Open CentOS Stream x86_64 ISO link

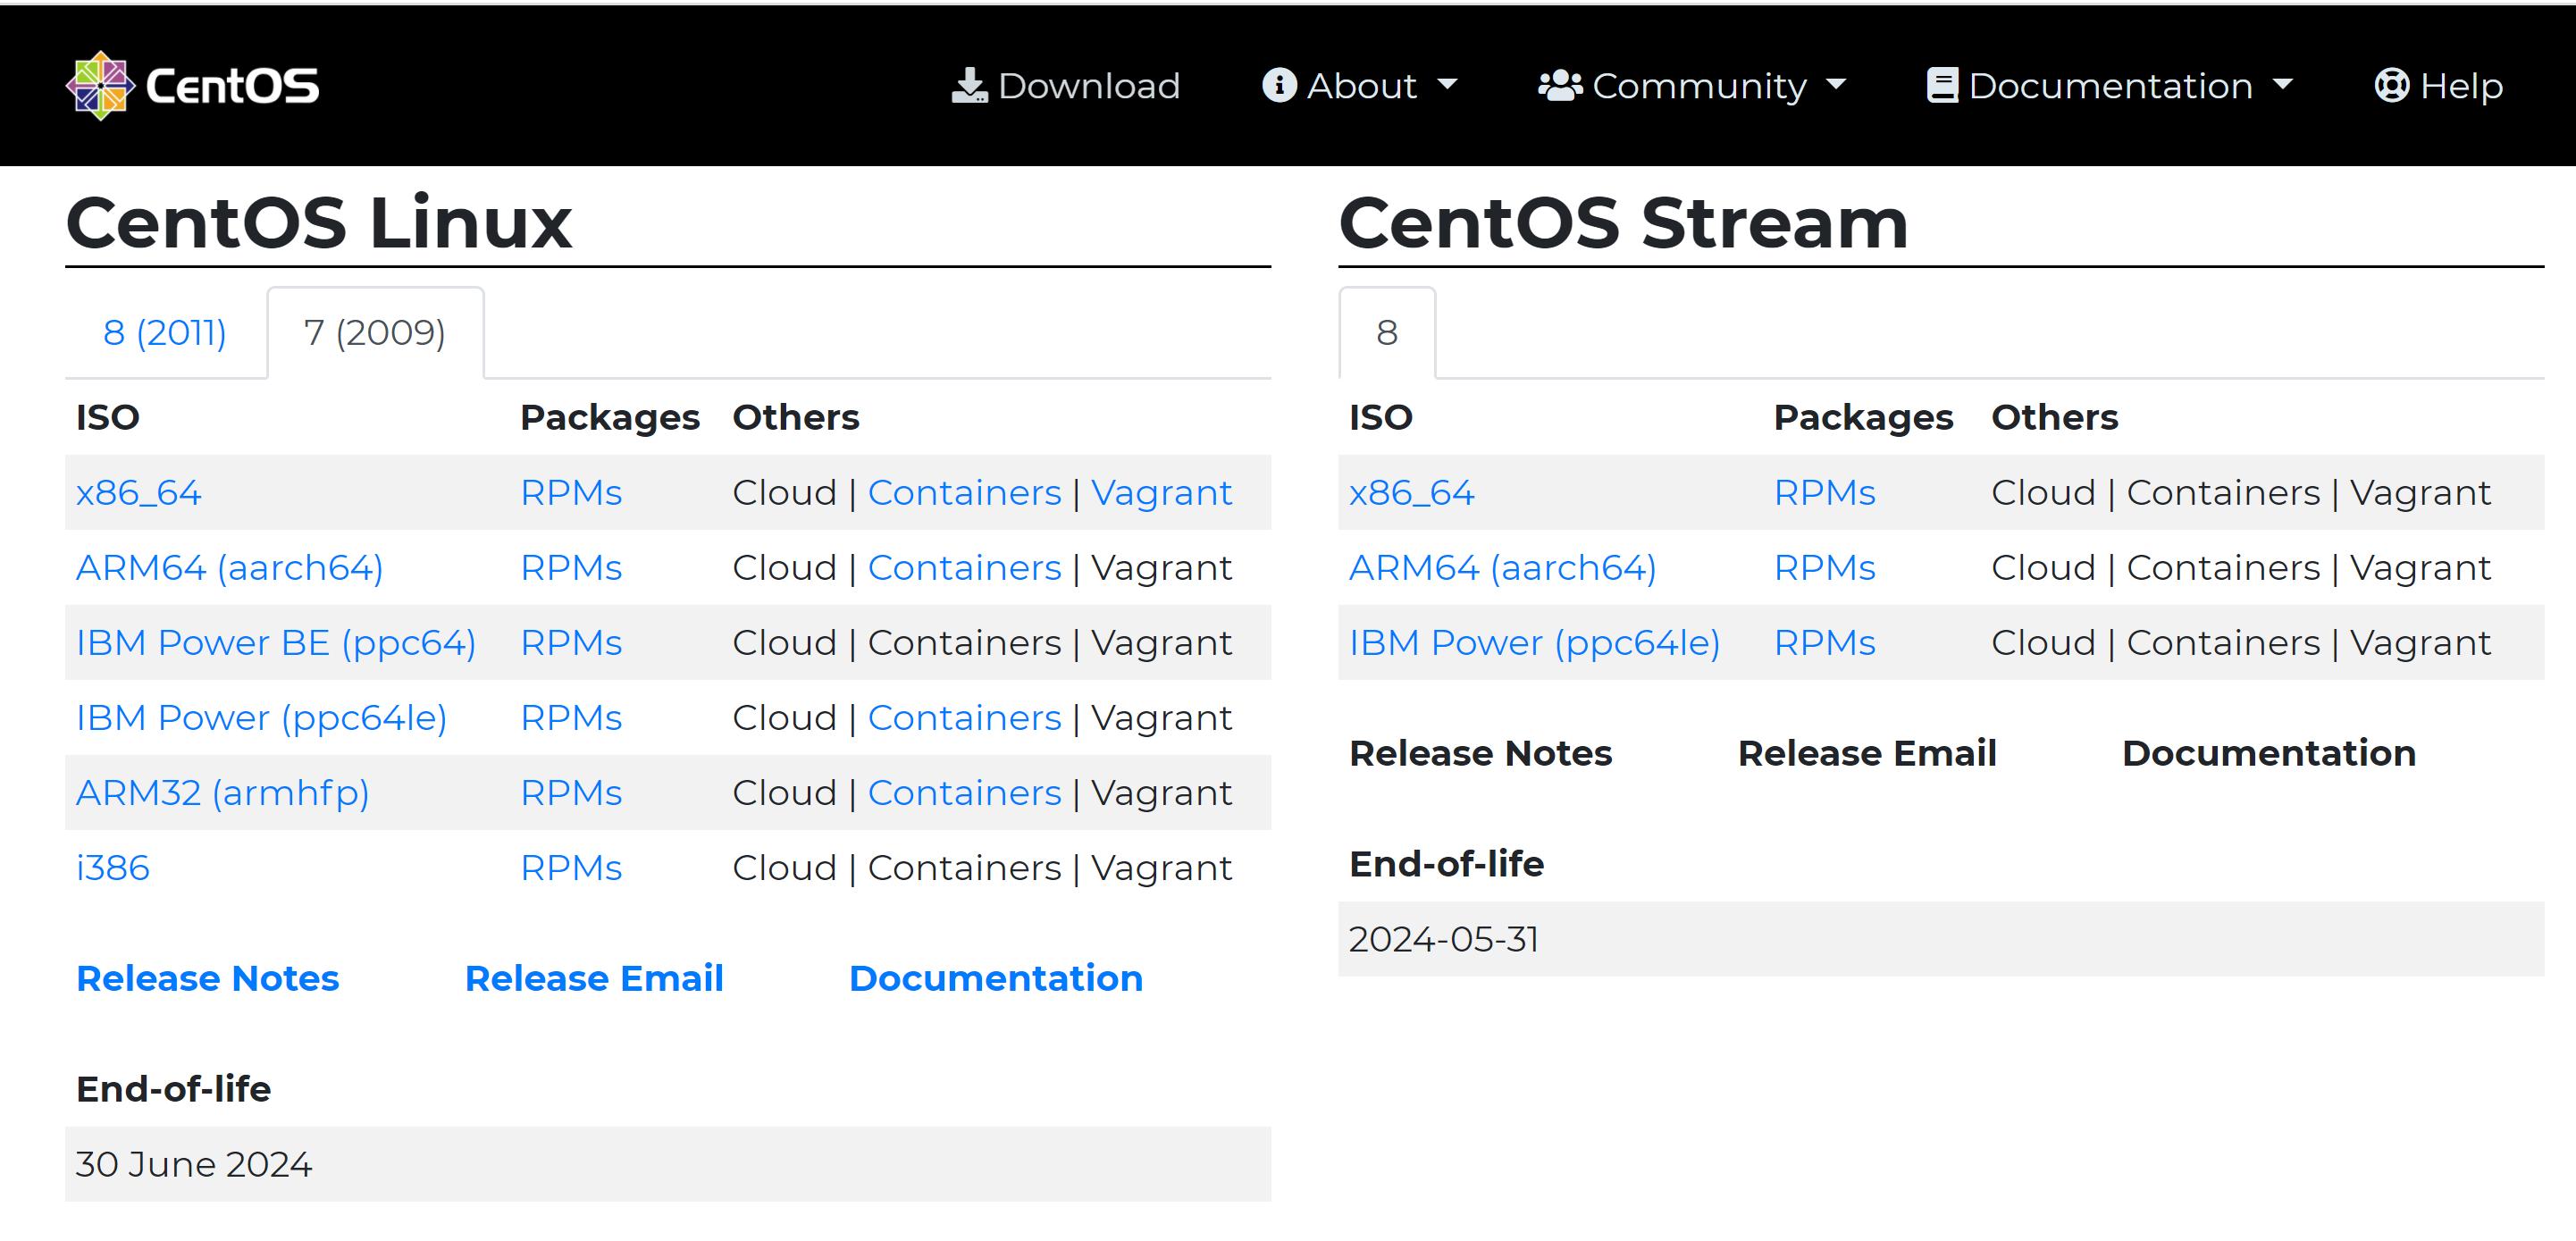1412,492
